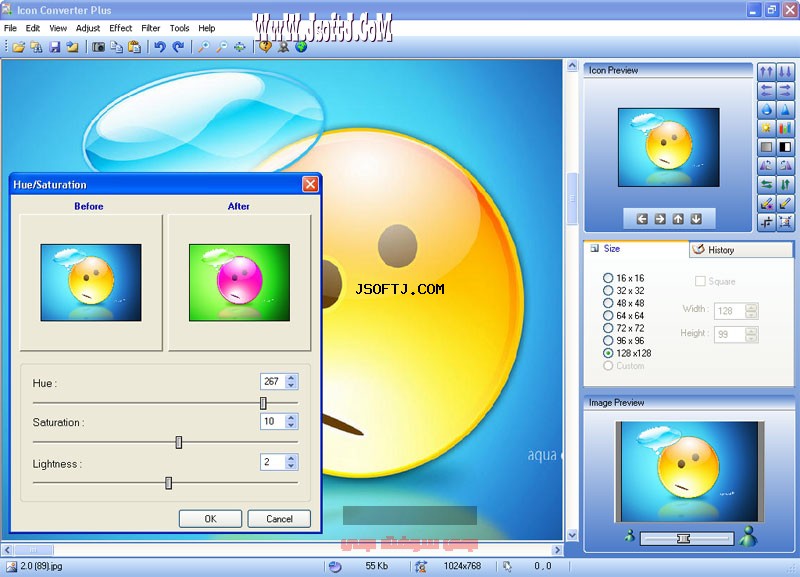
Task: Open the View menu
Action: 58,28
